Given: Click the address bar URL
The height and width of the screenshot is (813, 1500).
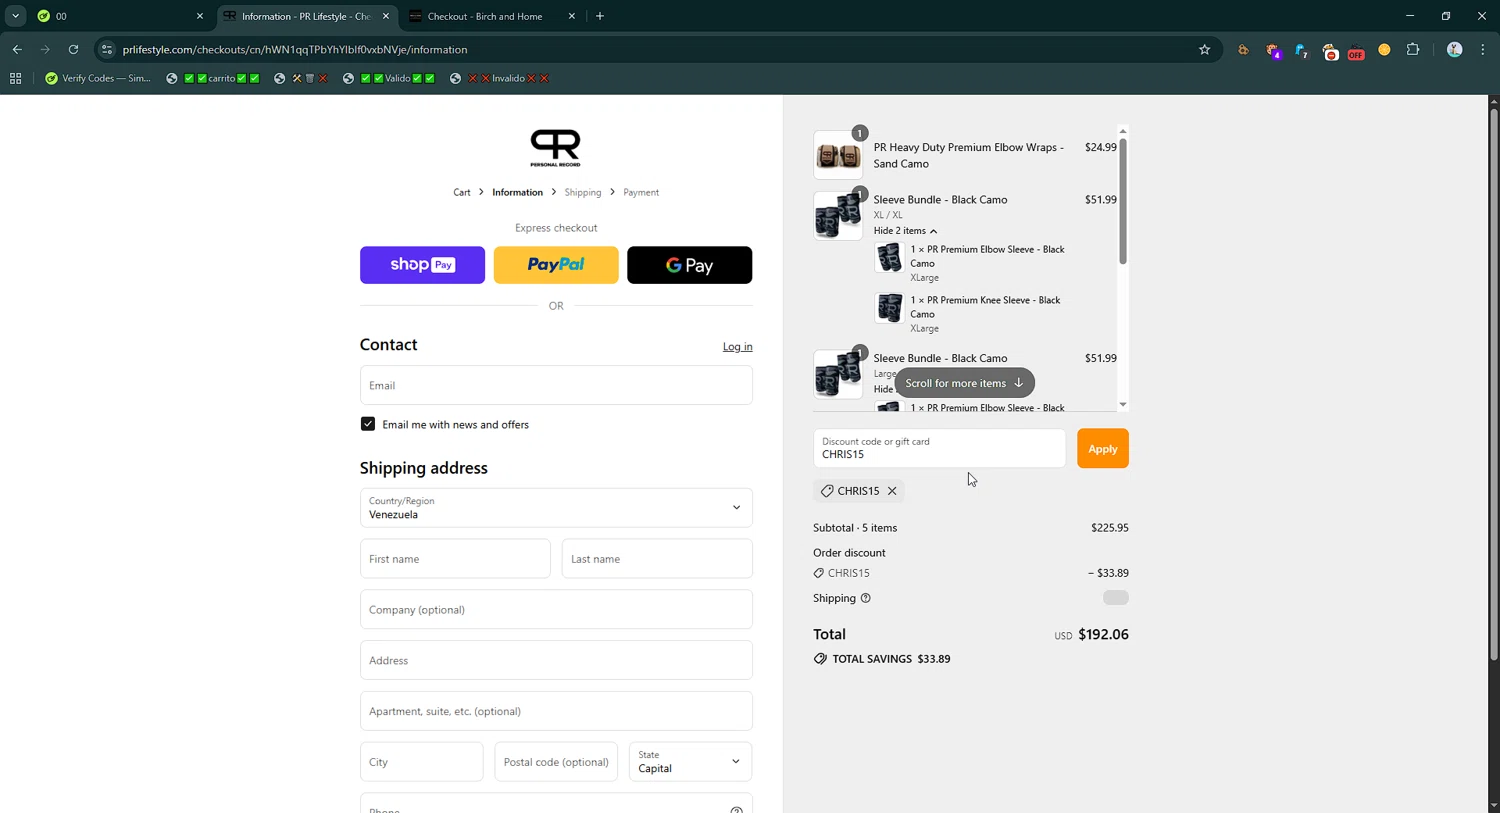Looking at the screenshot, I should tap(295, 49).
